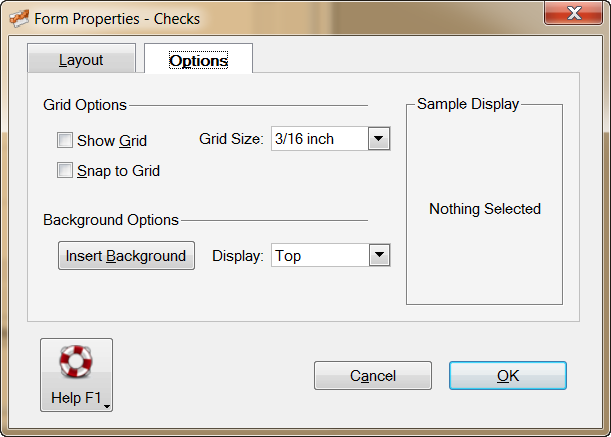Image resolution: width=611 pixels, height=437 pixels.
Task: Toggle the Snap to Grid checkbox
Action: 65,170
